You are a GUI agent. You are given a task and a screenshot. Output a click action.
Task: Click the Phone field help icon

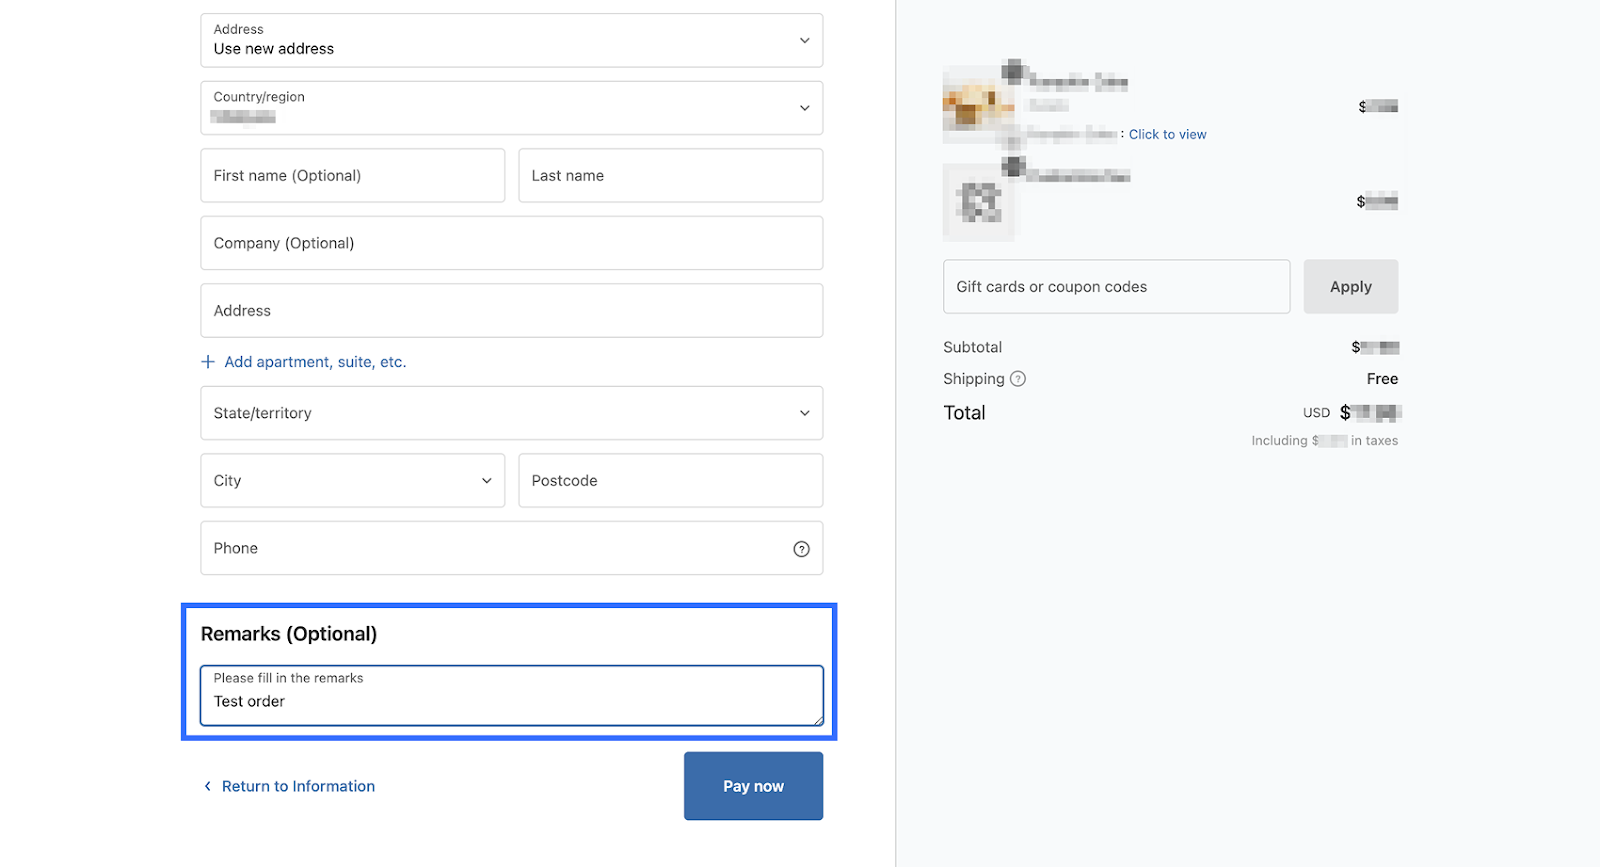[x=801, y=549]
